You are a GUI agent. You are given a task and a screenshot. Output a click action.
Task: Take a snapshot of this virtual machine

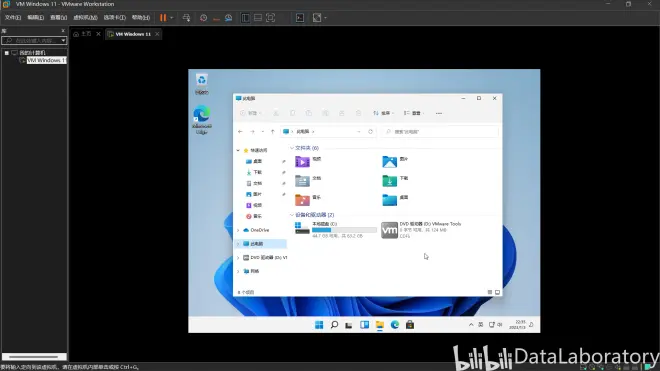[203, 18]
